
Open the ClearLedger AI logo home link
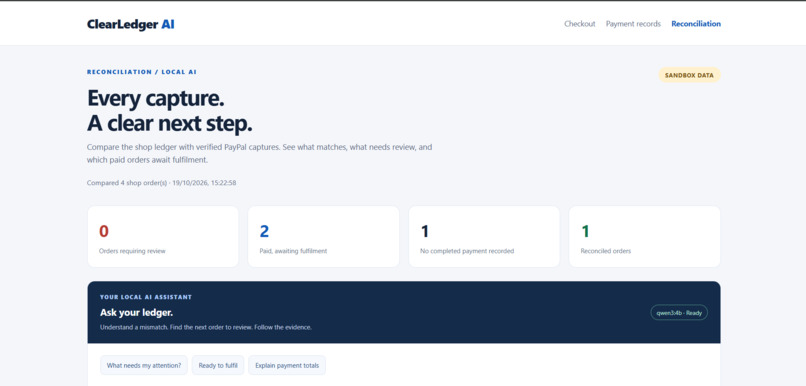(x=131, y=24)
